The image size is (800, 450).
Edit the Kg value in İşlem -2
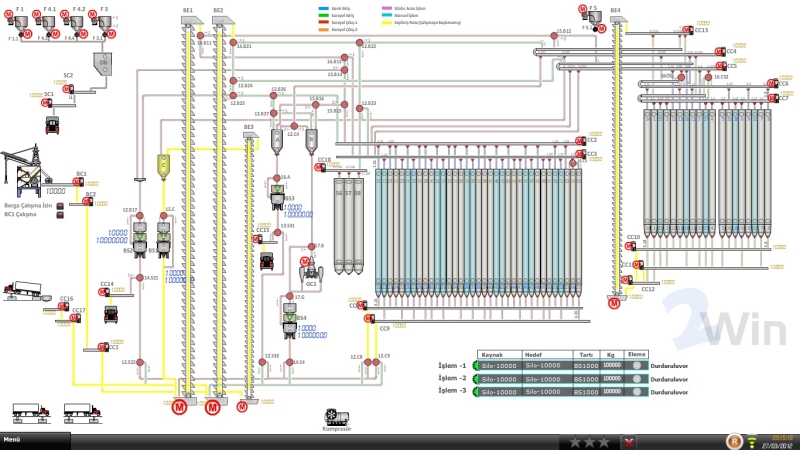point(612,378)
